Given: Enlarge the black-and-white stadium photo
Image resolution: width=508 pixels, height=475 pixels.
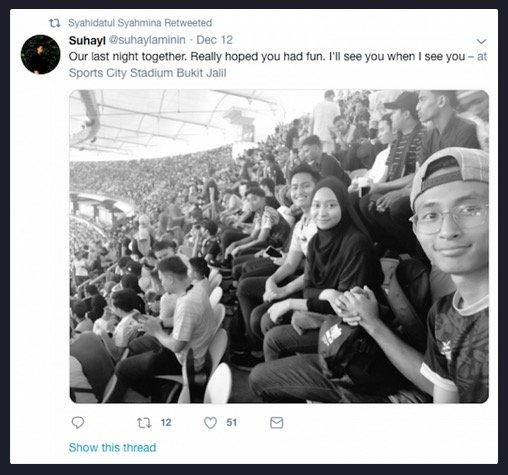Looking at the screenshot, I should [279, 246].
